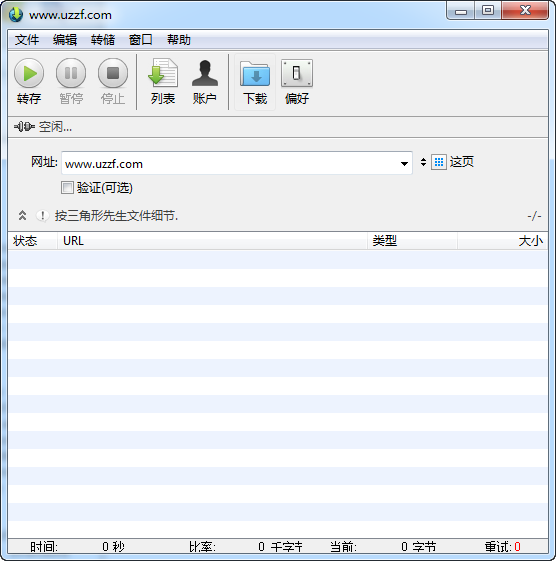The width and height of the screenshot is (556, 561).
Task: Click the grid icon beside 这页
Action: pos(439,162)
